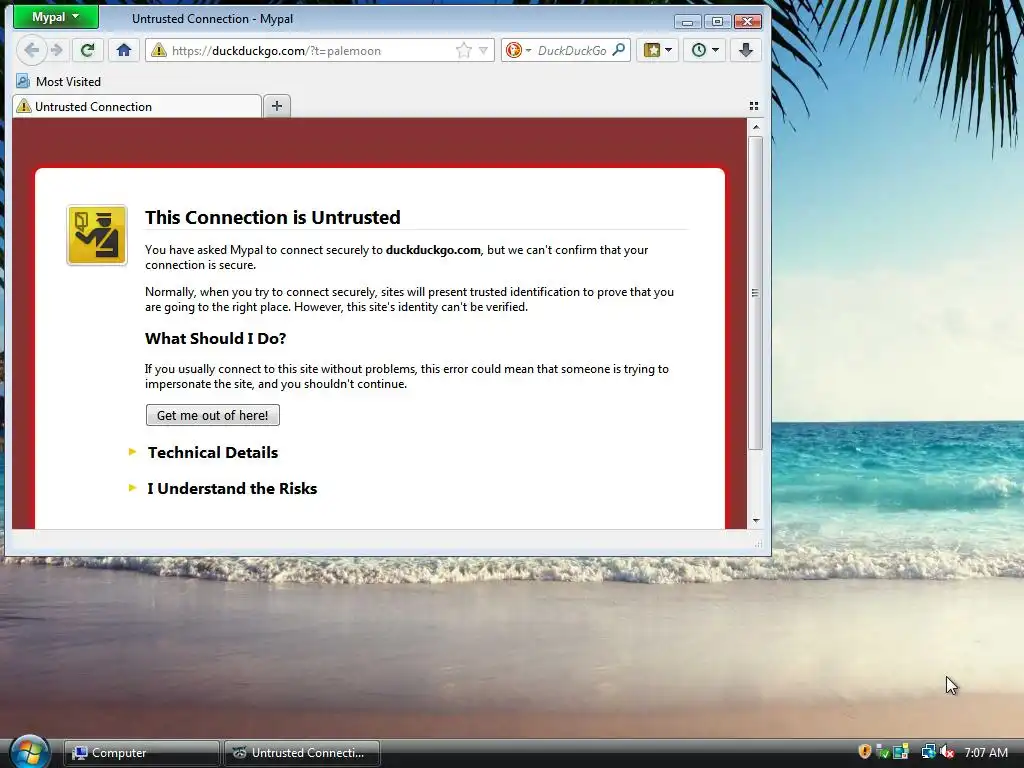Select the Untrusted Connection tab
This screenshot has height=768, width=1024.
tap(137, 106)
